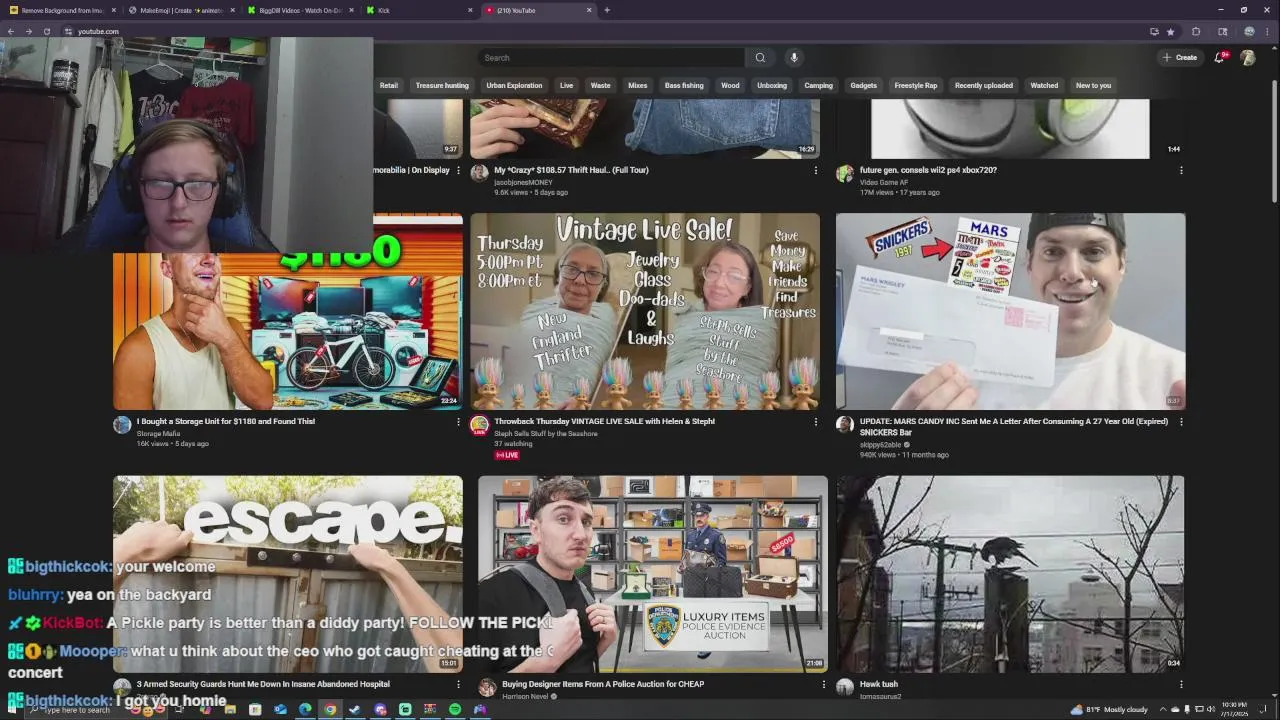Open the UPDATE: MARS CANDY INC video title
Viewport: 1280px width, 720px height.
point(1014,427)
